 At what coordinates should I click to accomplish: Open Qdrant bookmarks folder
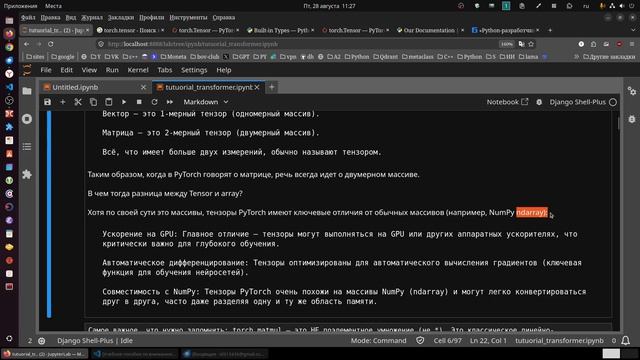(386, 57)
